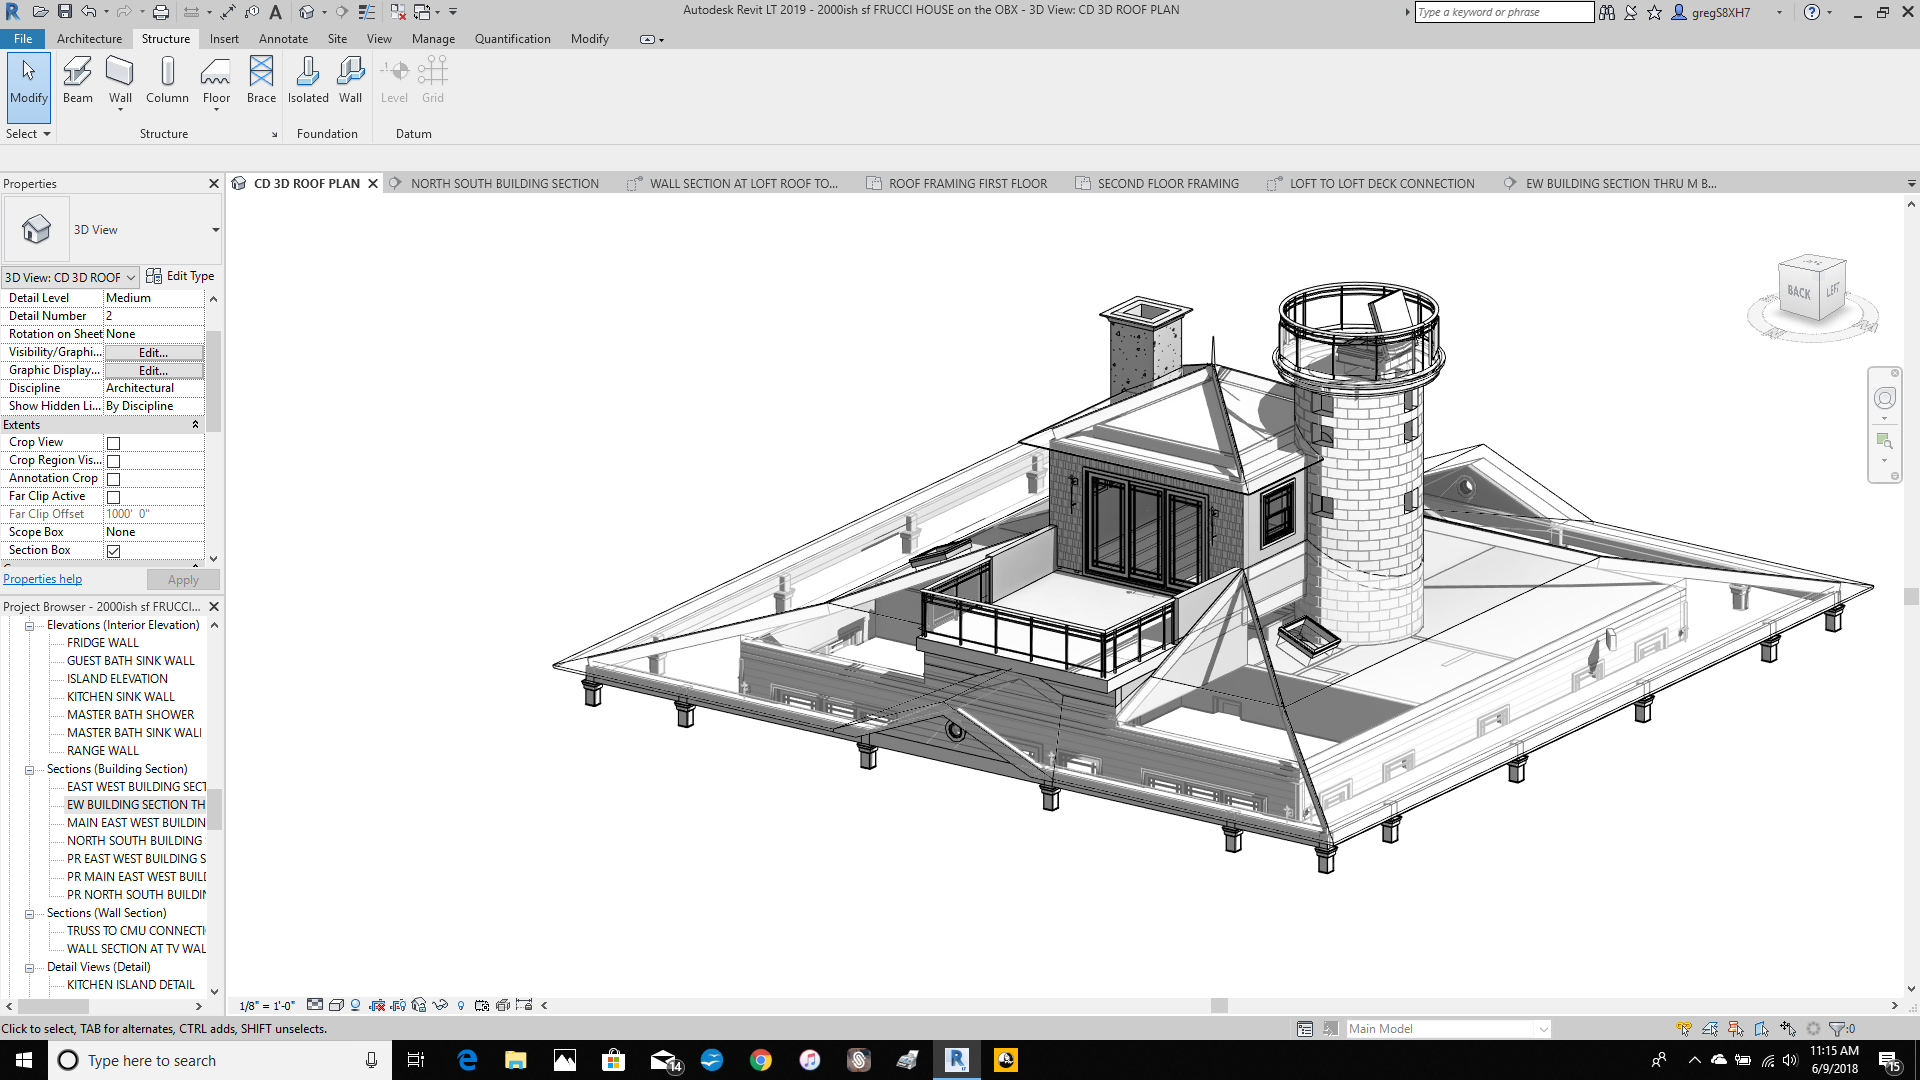The image size is (1920, 1080).
Task: Uncheck the Section Box checkbox
Action: click(113, 551)
